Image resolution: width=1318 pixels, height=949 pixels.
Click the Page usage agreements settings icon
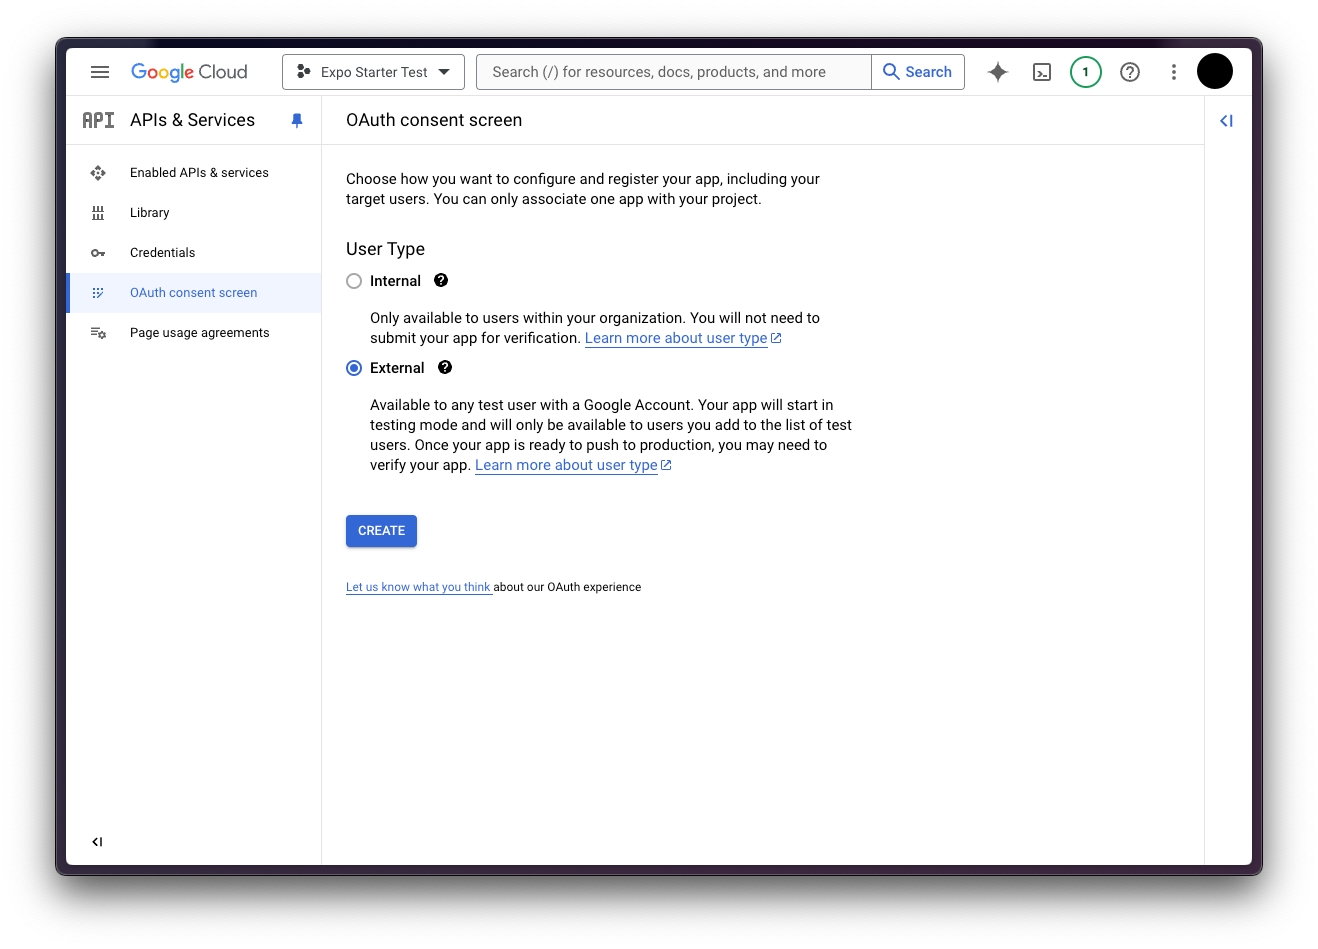point(98,333)
